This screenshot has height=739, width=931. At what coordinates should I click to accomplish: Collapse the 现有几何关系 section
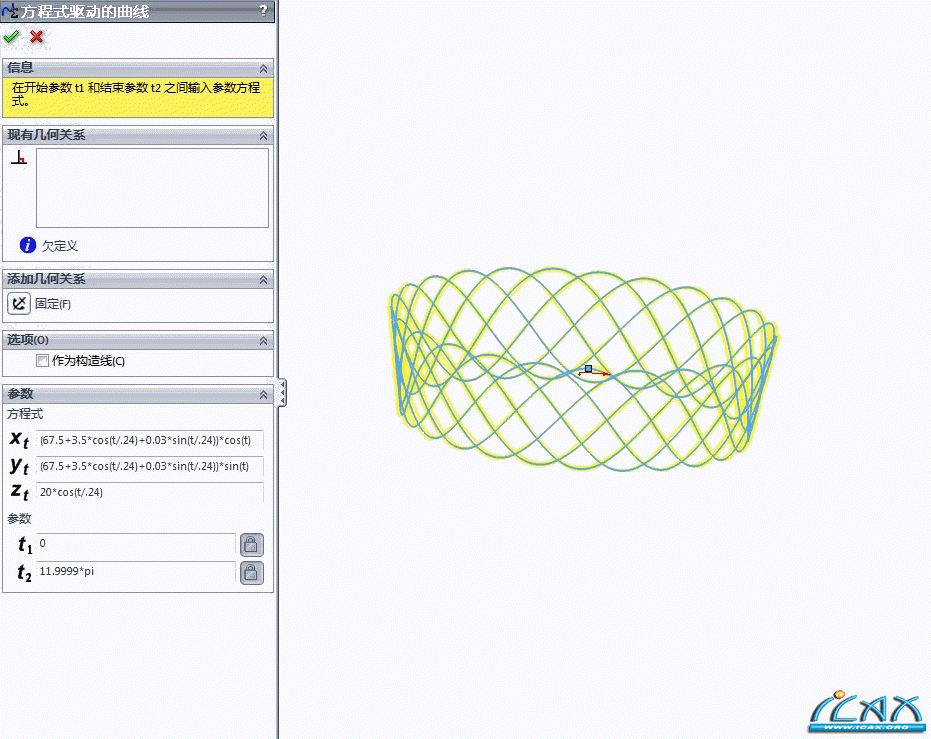pyautogui.click(x=264, y=136)
